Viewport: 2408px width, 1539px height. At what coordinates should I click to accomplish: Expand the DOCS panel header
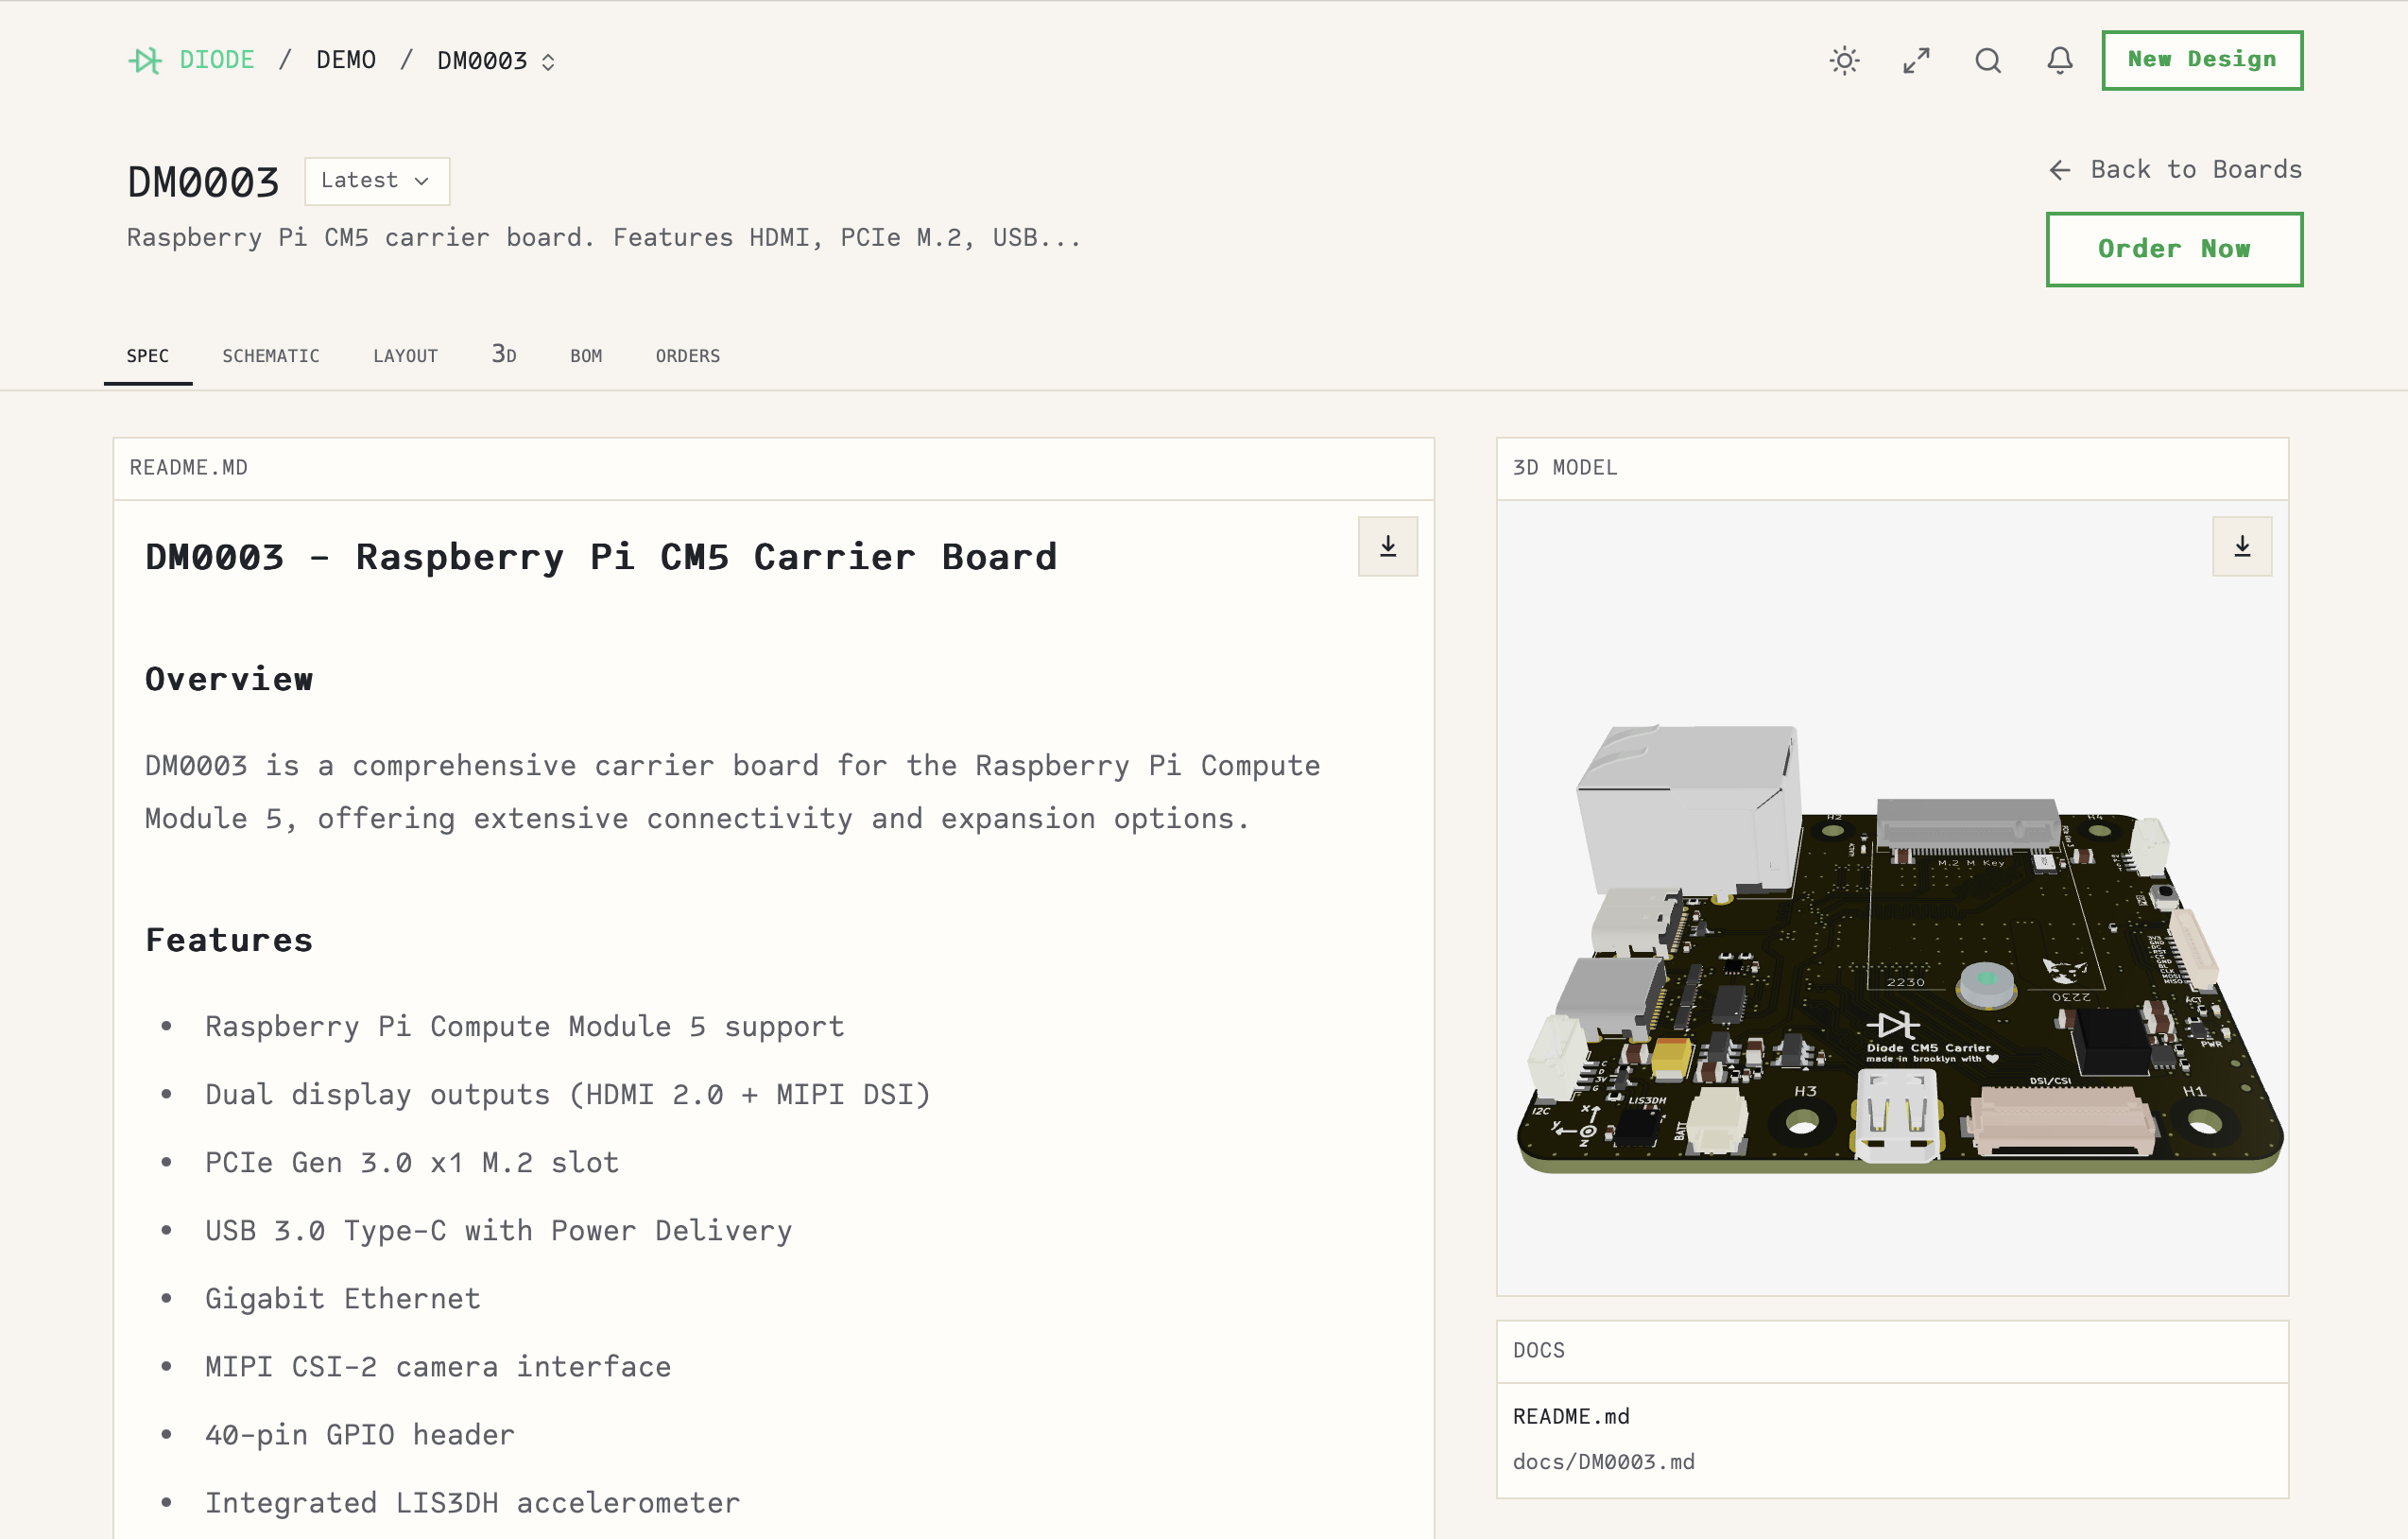tap(1538, 1351)
